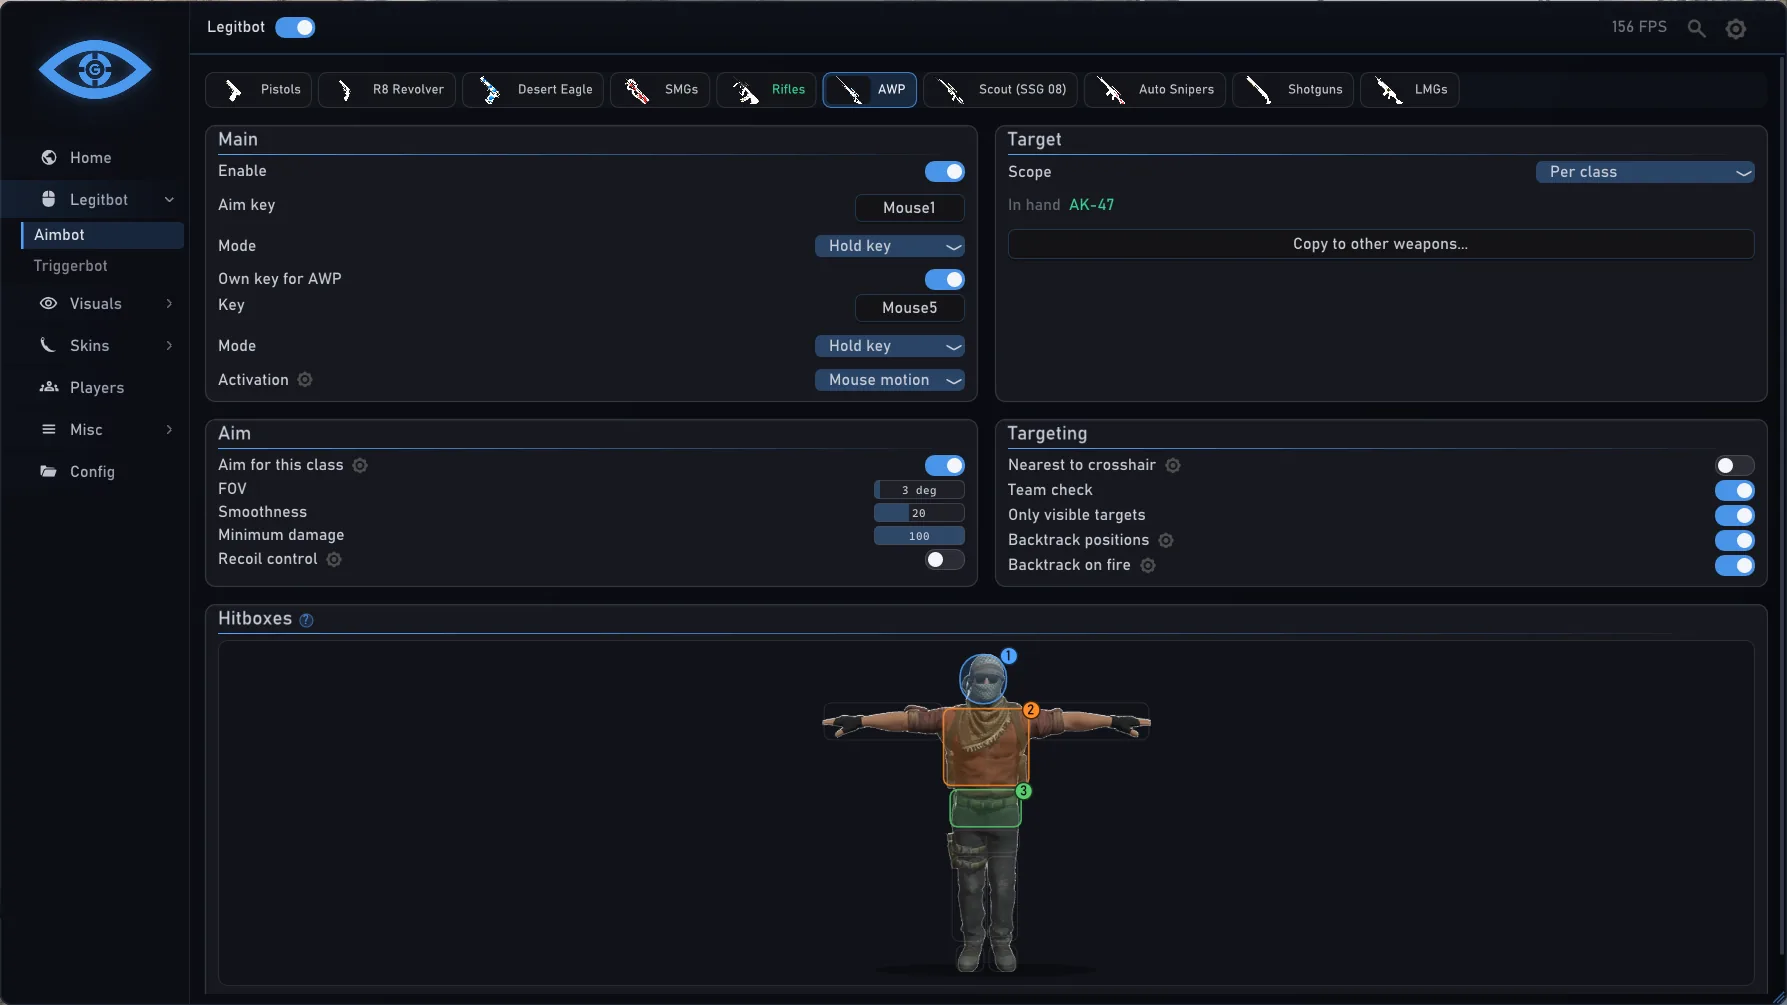Switch to Desert Eagle weapon tab

[x=533, y=90]
